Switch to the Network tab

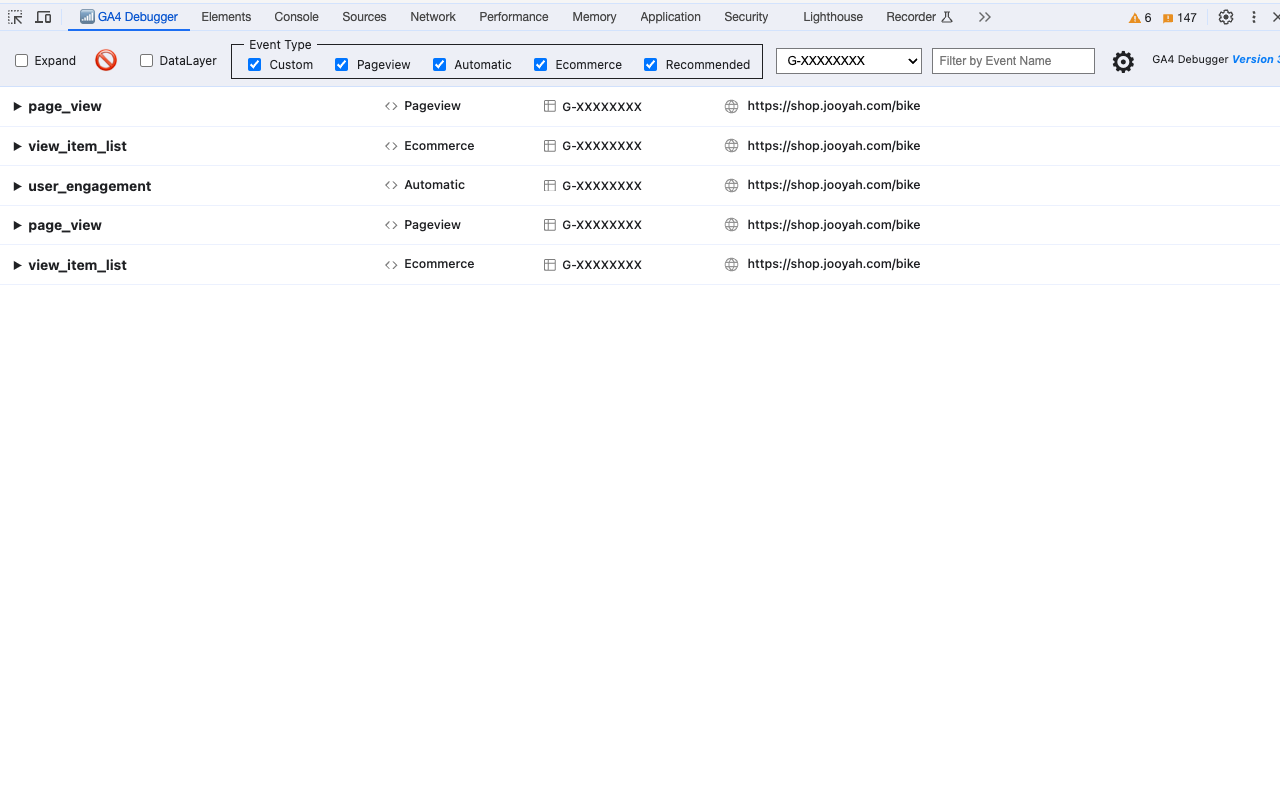click(x=432, y=17)
